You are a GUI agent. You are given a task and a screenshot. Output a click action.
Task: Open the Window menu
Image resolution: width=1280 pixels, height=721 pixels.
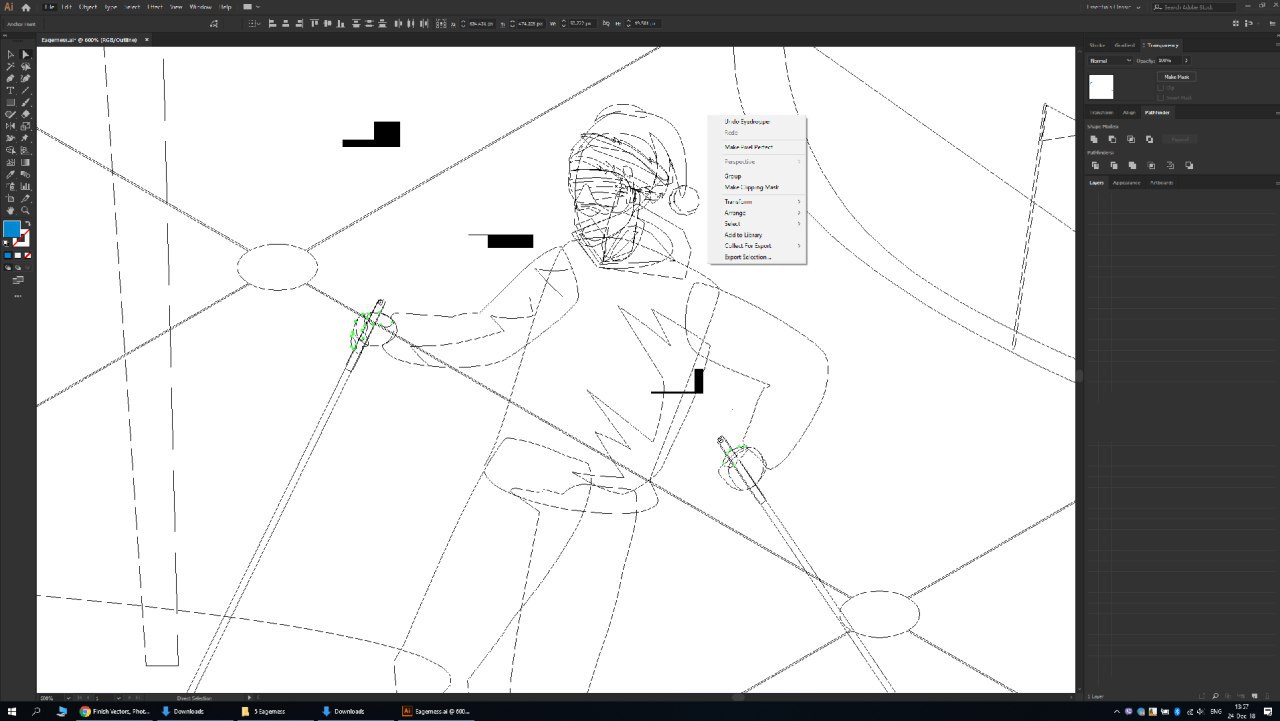(x=200, y=7)
